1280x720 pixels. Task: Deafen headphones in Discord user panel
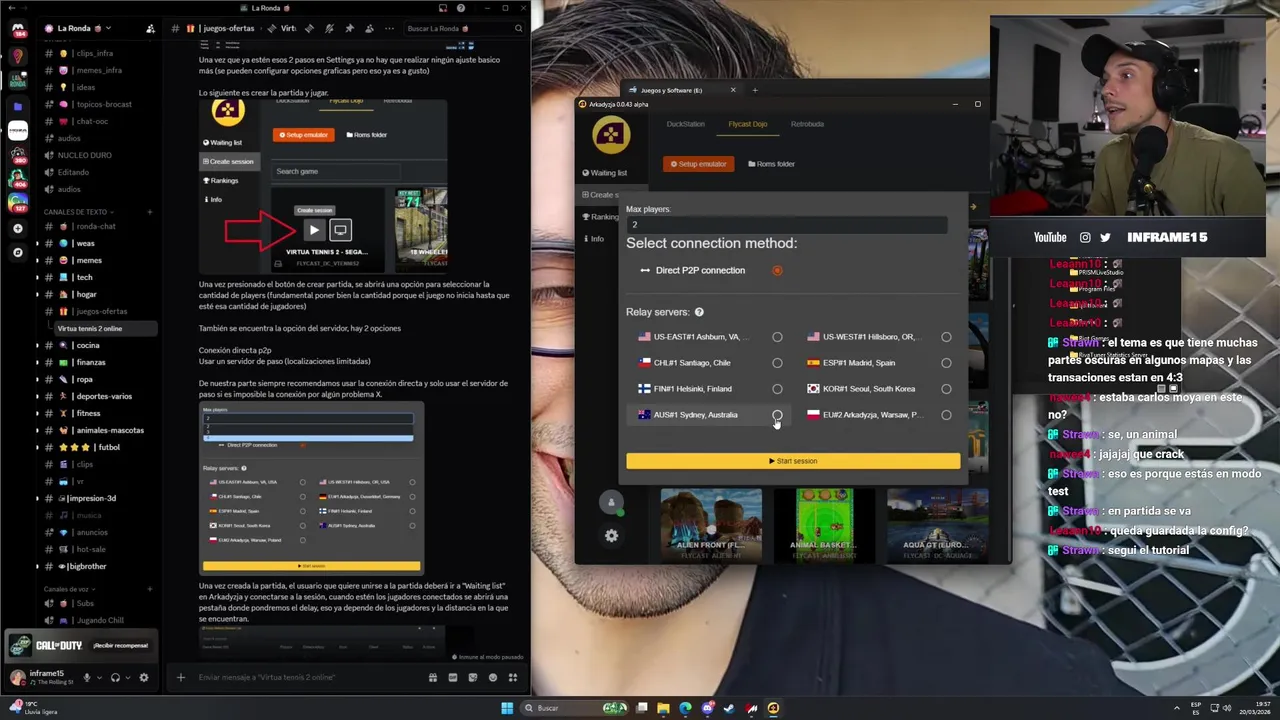click(116, 677)
